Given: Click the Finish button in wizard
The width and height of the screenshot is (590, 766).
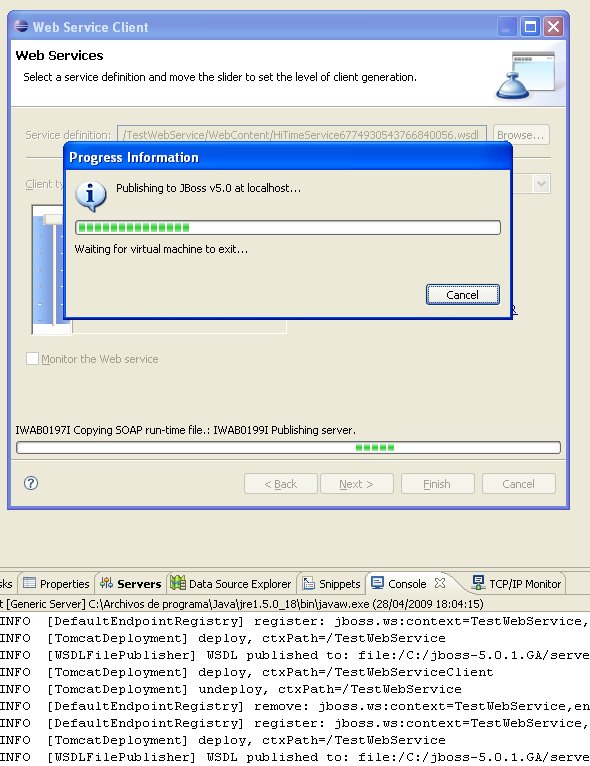Looking at the screenshot, I should coord(437,484).
